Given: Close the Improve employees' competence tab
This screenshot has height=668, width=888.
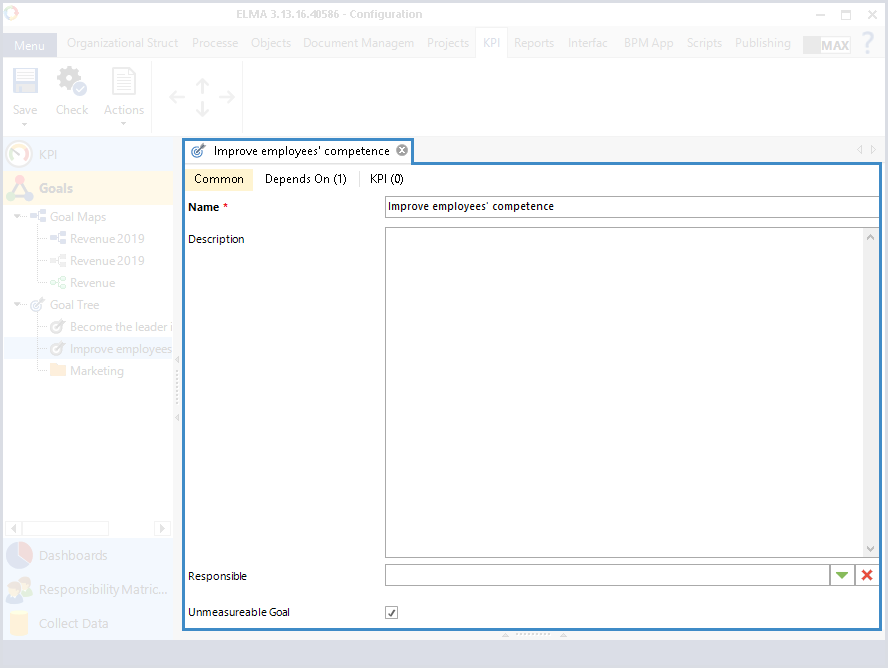Looking at the screenshot, I should pyautogui.click(x=402, y=151).
